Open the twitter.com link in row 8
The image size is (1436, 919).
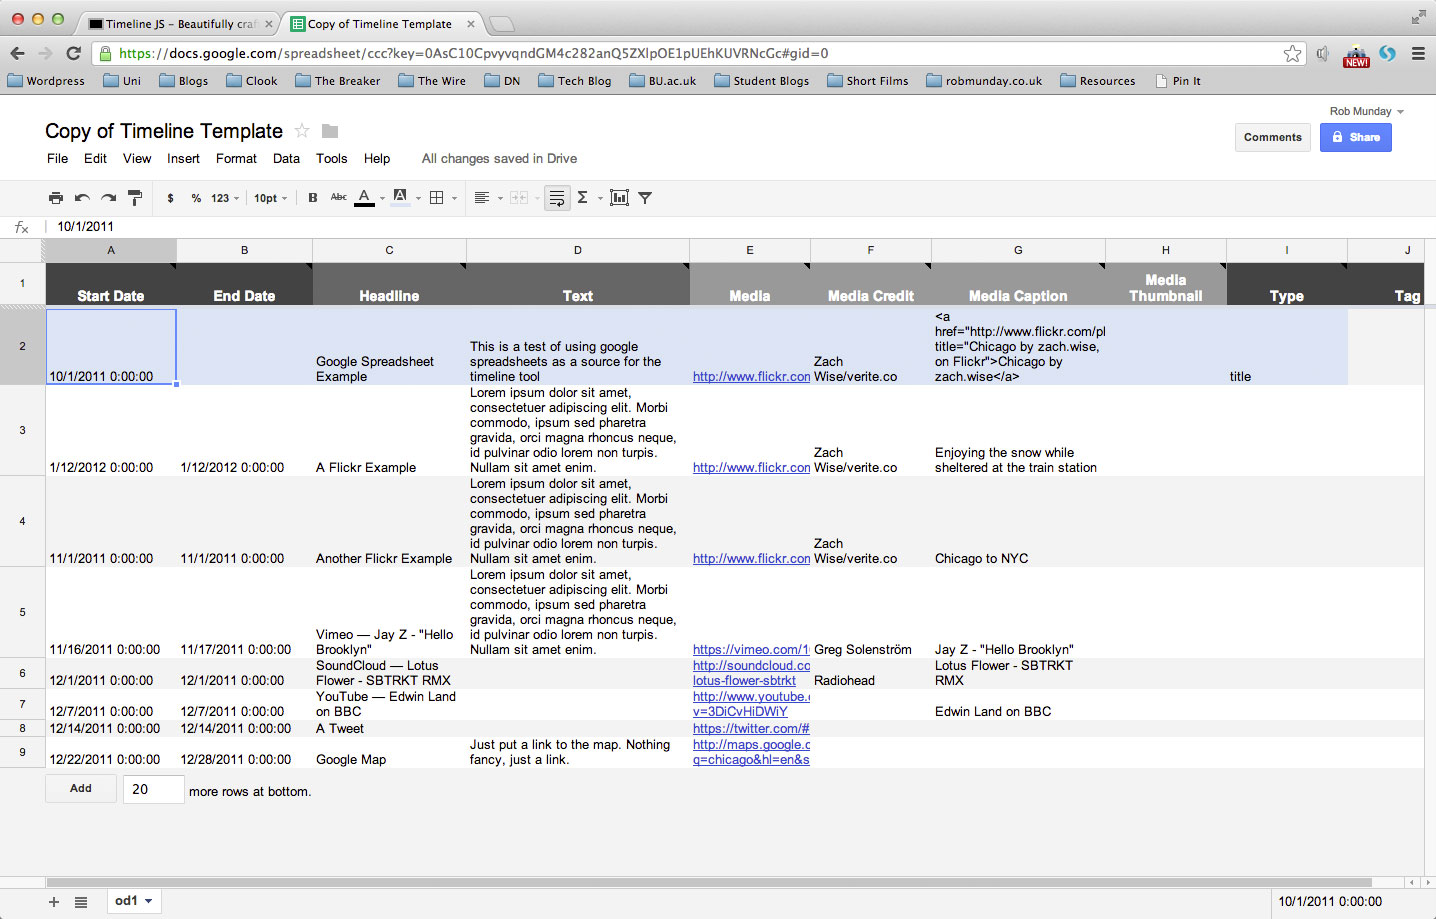[751, 728]
